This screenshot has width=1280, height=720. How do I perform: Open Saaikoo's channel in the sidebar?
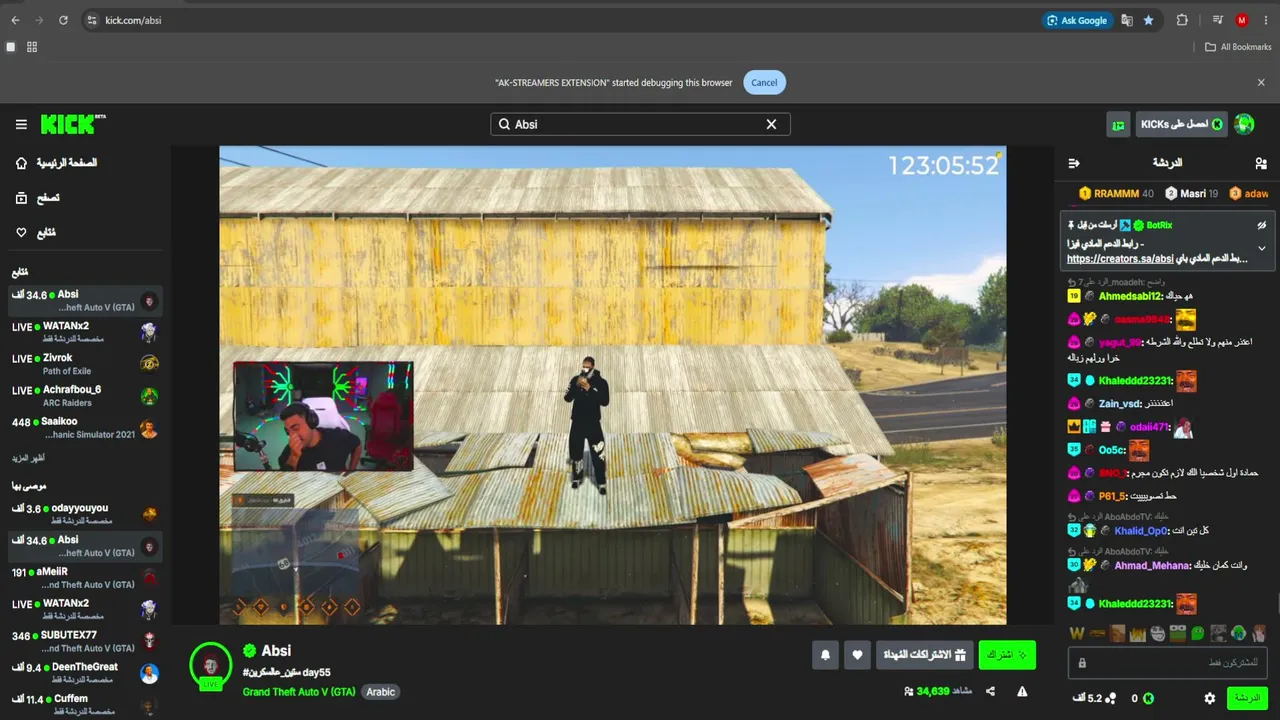[86, 428]
